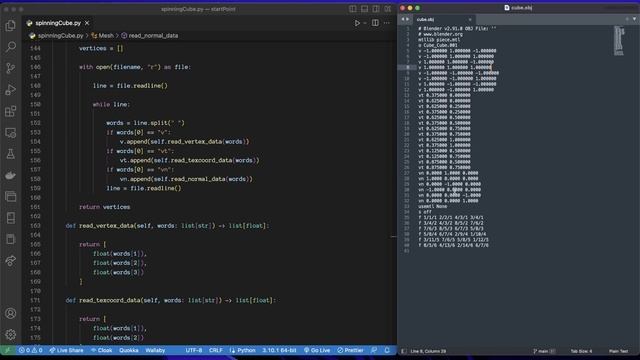The height and width of the screenshot is (360, 640).
Task: Click Prettier in the status bar
Action: coord(350,350)
